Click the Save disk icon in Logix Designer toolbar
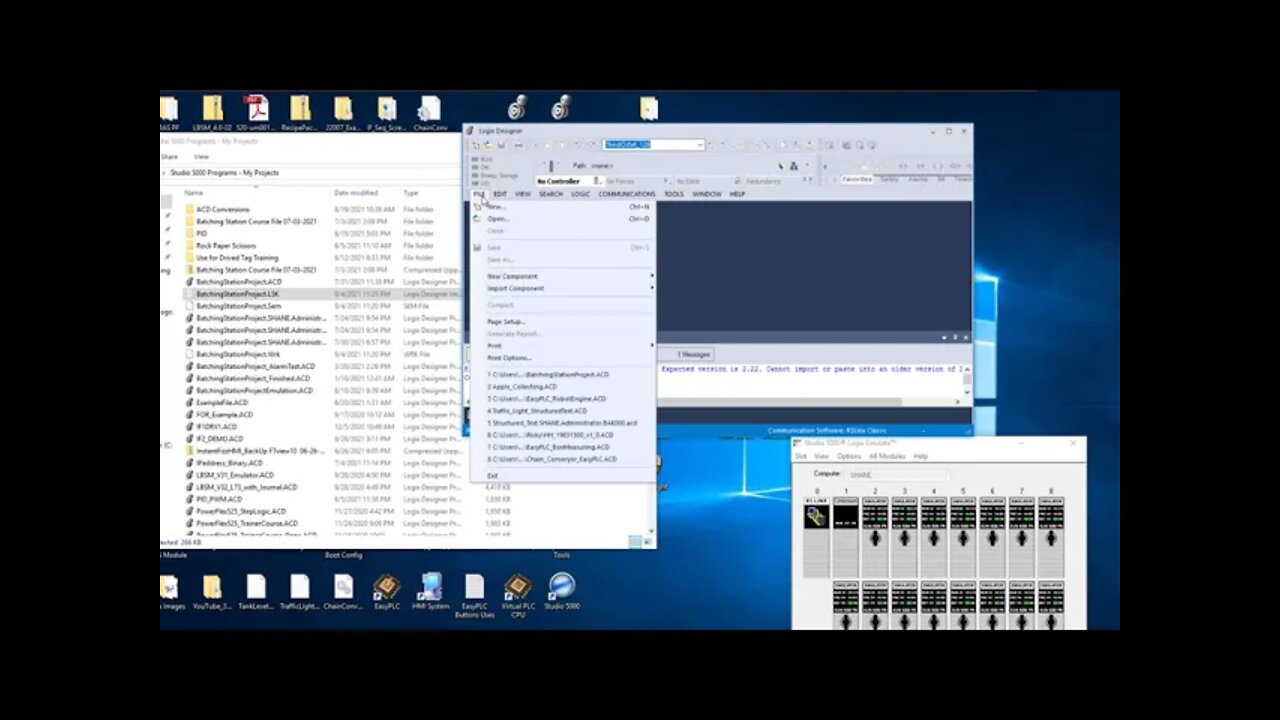This screenshot has height=720, width=1280. click(x=501, y=145)
